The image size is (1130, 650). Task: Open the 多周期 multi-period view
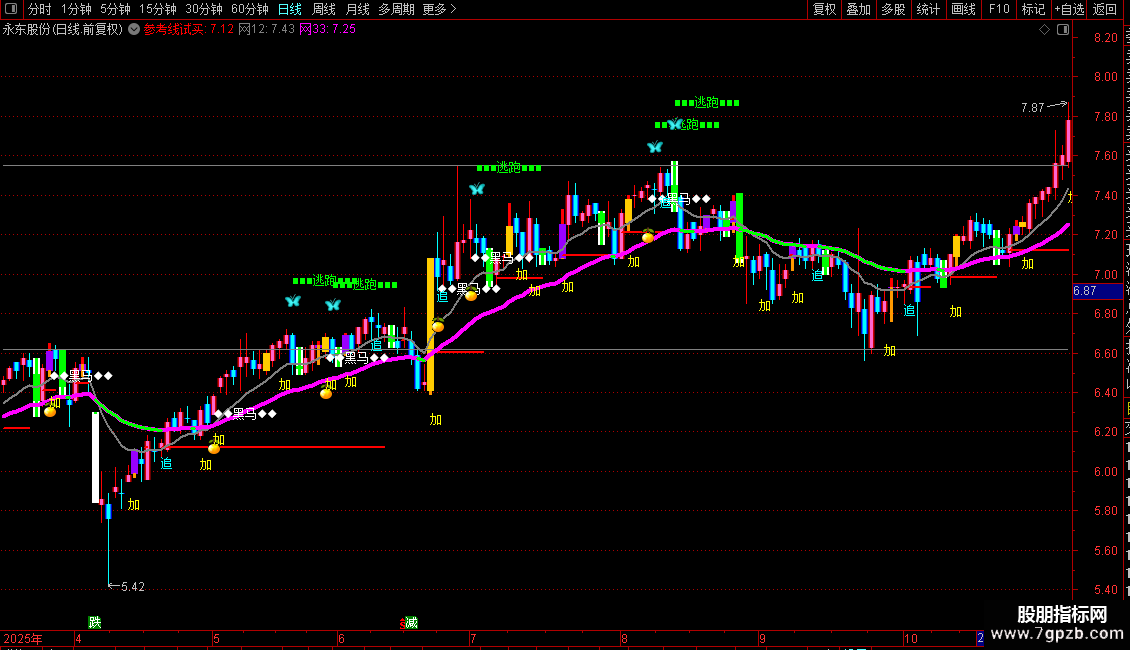396,9
